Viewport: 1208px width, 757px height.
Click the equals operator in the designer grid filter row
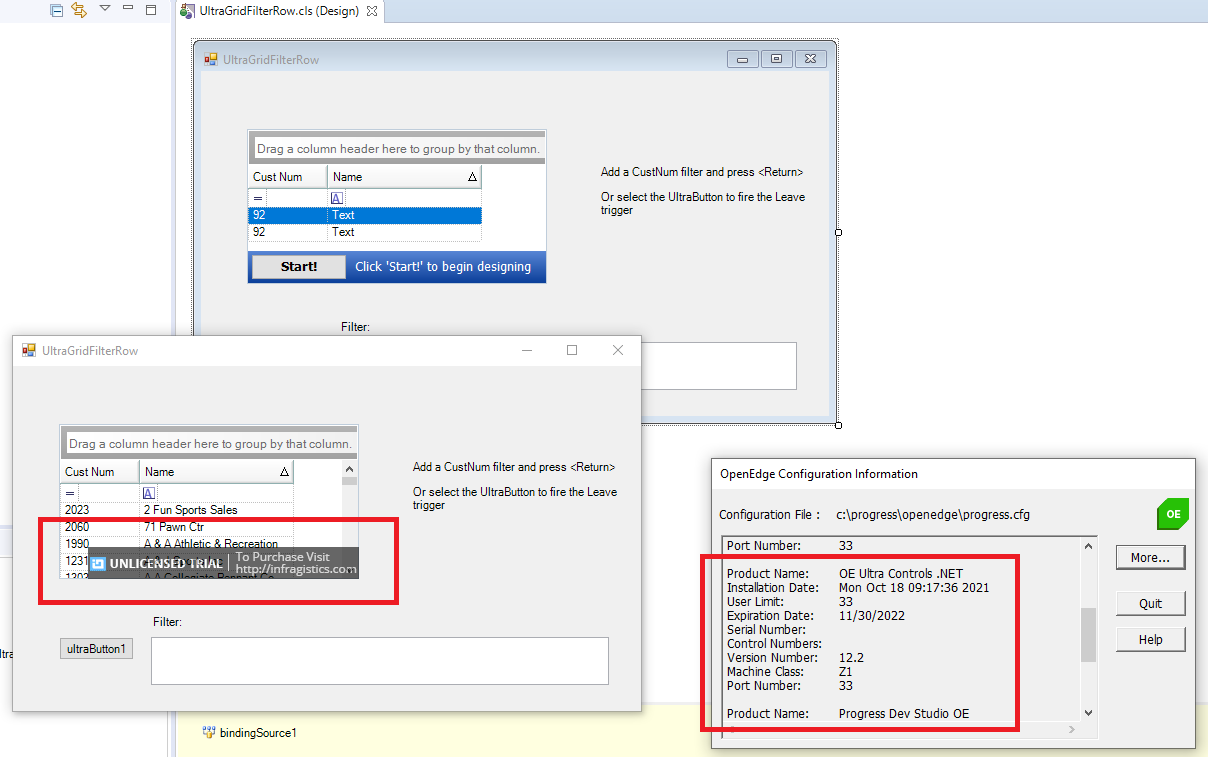258,198
